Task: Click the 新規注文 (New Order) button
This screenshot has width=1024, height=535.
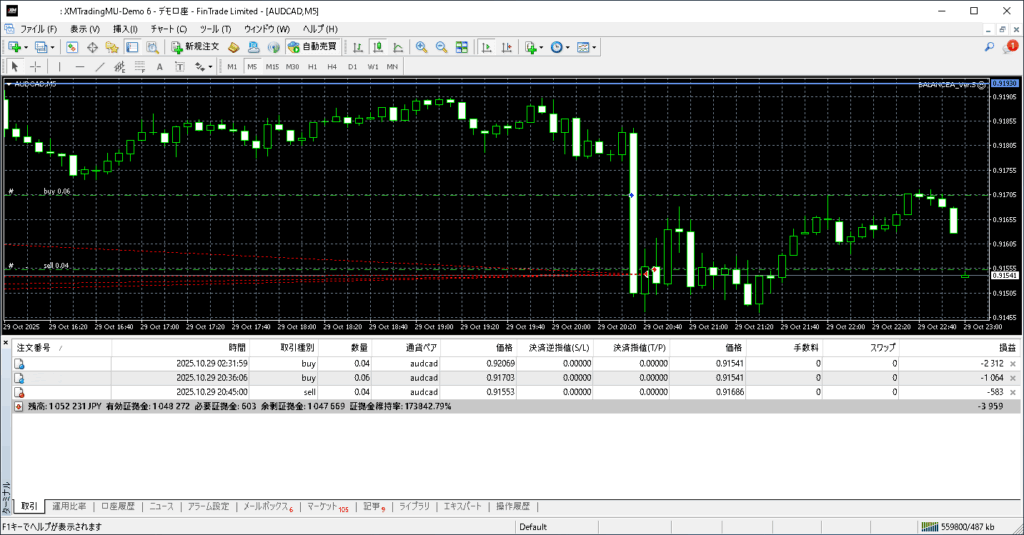Action: [x=194, y=47]
